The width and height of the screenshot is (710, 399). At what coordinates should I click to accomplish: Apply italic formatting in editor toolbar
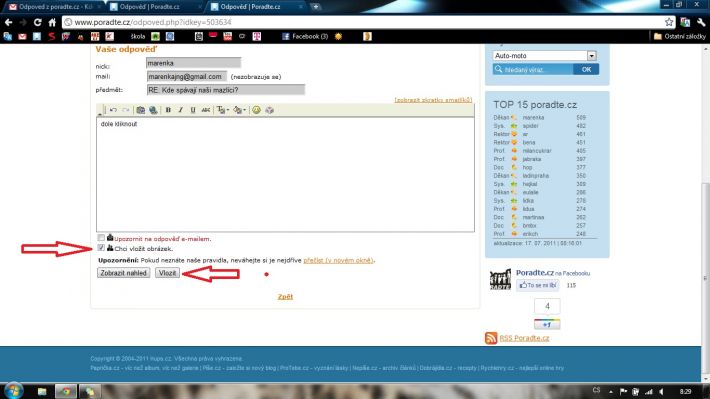click(x=181, y=110)
